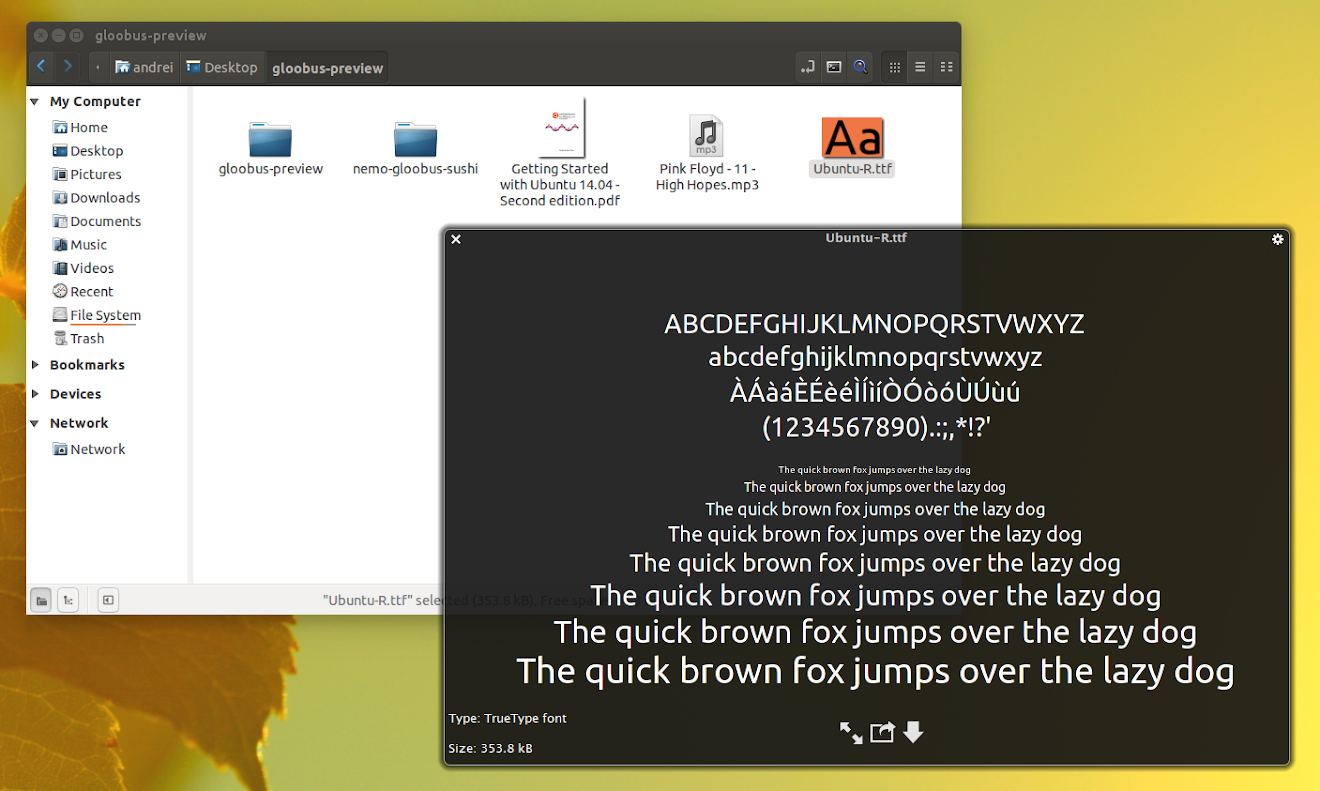Click the breadcrumb scroll-left arrow before andrei
1320x791 pixels.
click(x=98, y=68)
